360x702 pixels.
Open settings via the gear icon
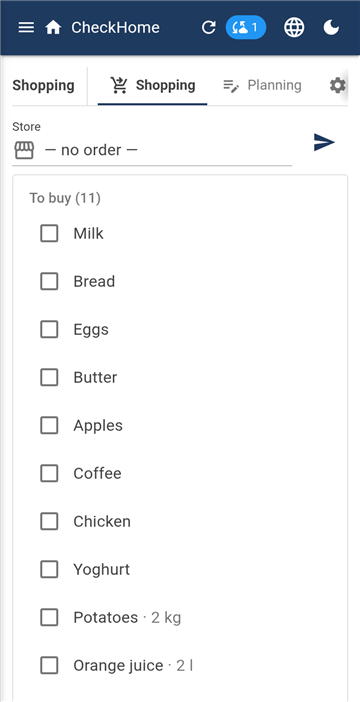(x=338, y=85)
